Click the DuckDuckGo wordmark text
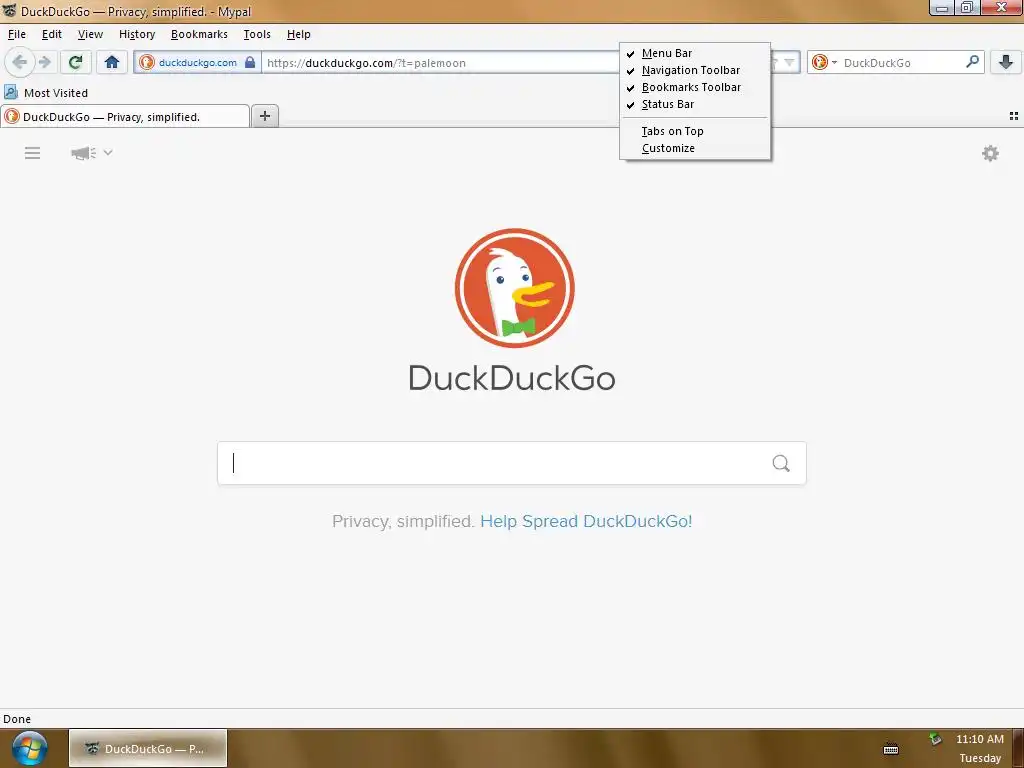The height and width of the screenshot is (768, 1024). coord(512,377)
